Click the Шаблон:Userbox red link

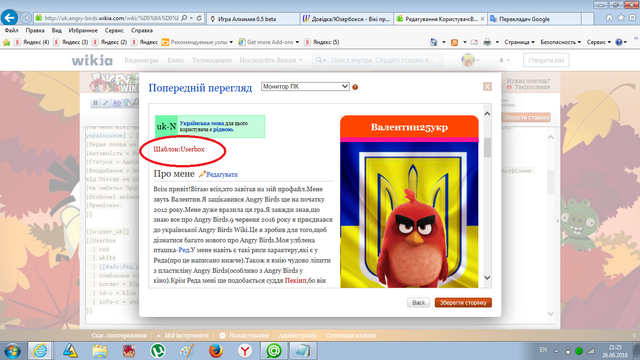coord(179,149)
